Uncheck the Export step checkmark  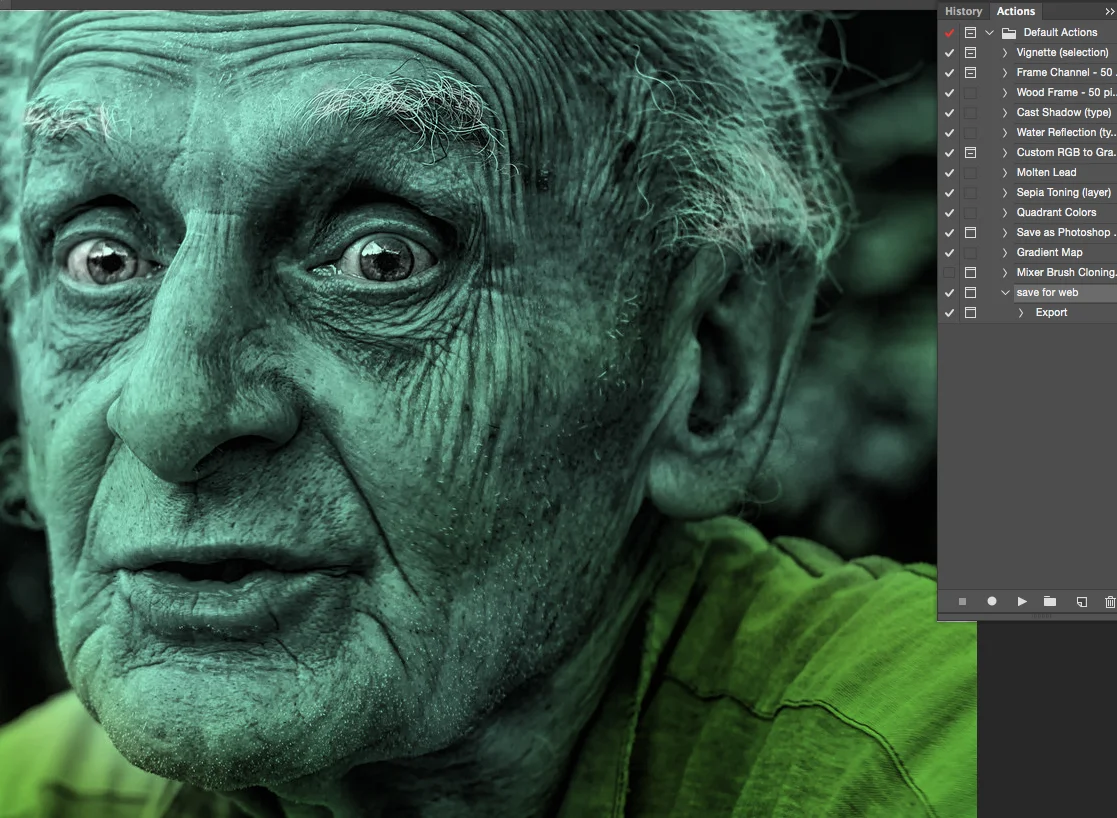949,312
